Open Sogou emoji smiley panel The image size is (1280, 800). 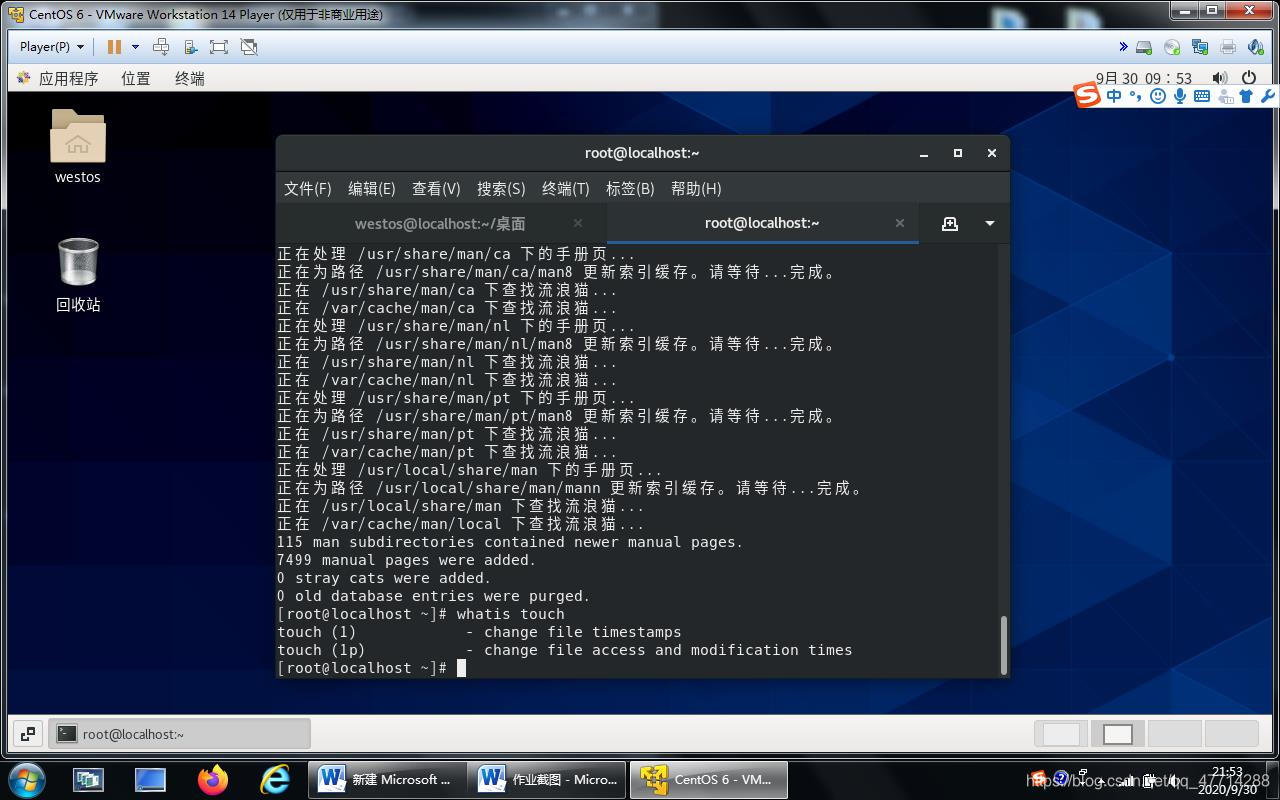click(x=1158, y=96)
